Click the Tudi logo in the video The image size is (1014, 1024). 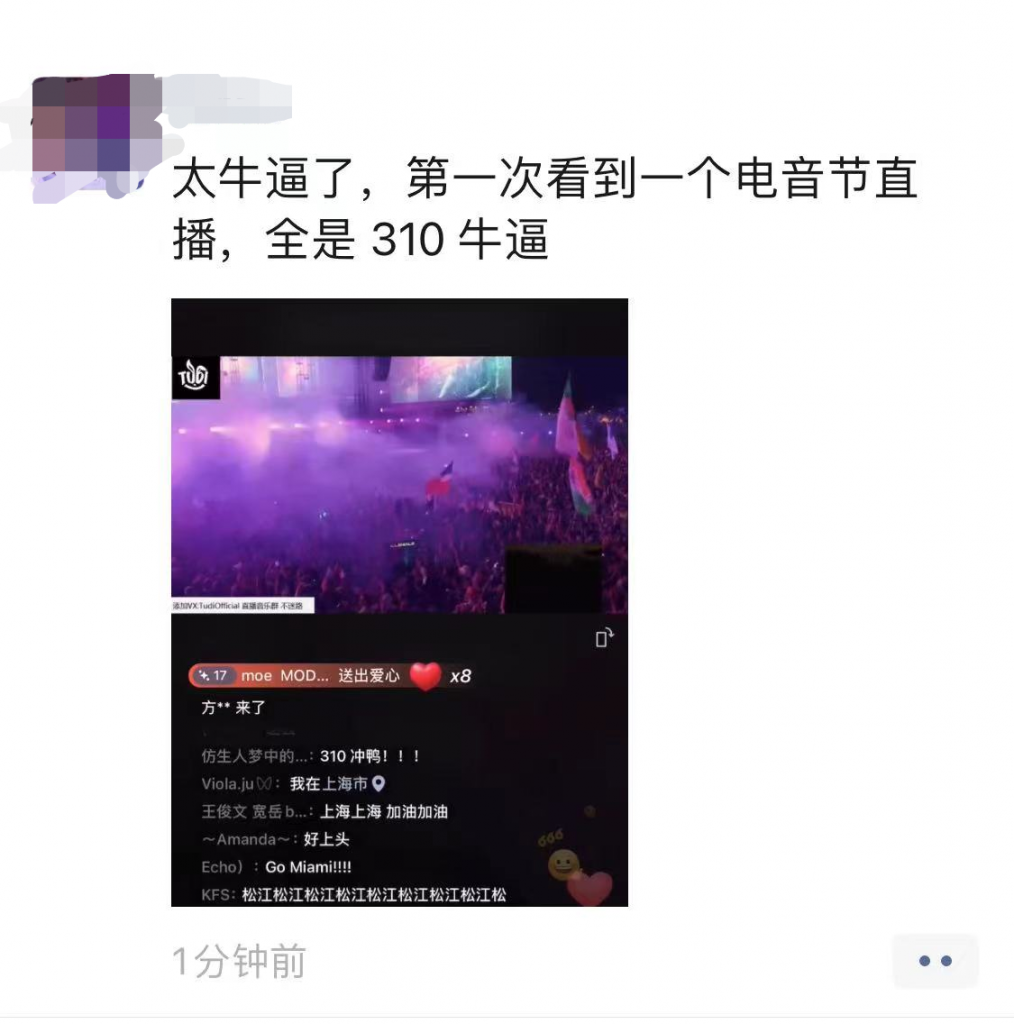coord(194,377)
